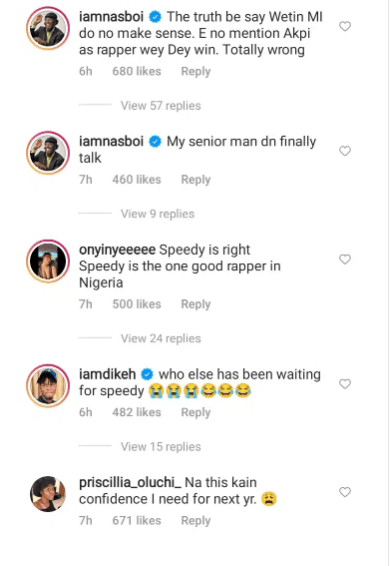View the 671 likes list
Viewport: 390px width, 566px height.
136,521
